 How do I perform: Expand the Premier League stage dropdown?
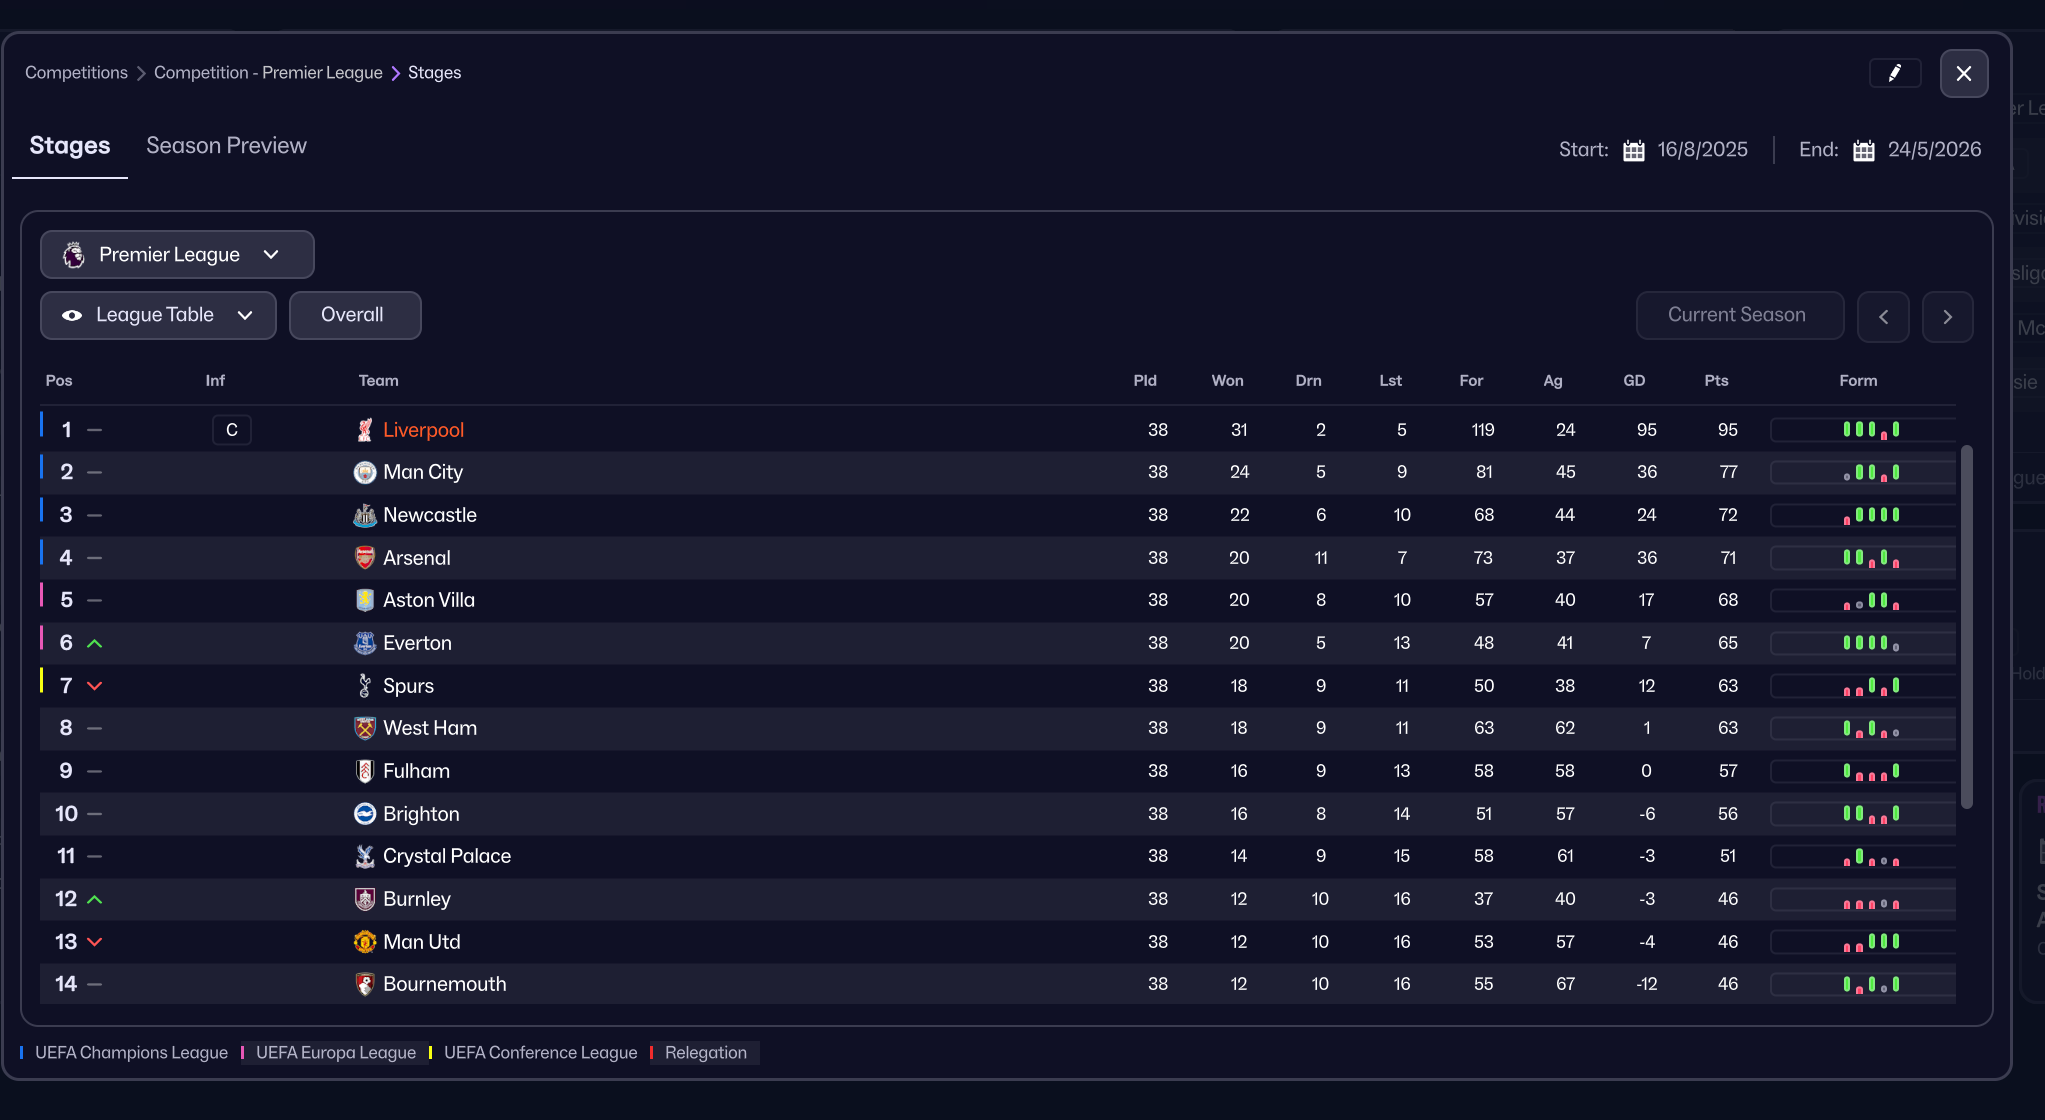(177, 255)
